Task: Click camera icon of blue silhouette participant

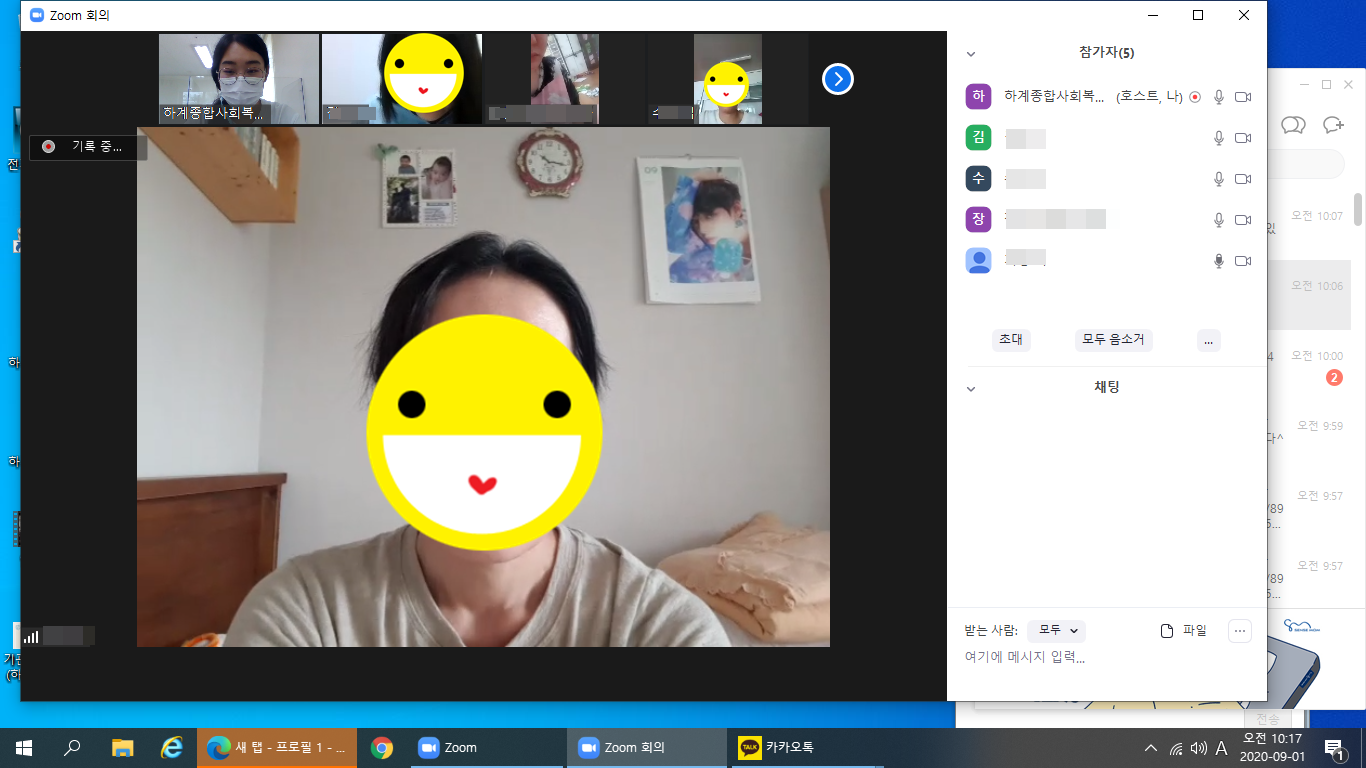Action: click(x=1243, y=261)
